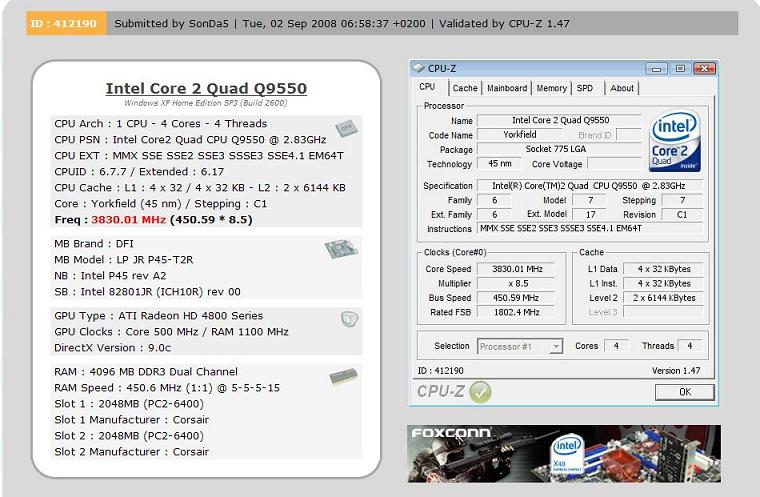Click the Revision field showing C1
Screen dimensions: 760x497
(x=682, y=215)
